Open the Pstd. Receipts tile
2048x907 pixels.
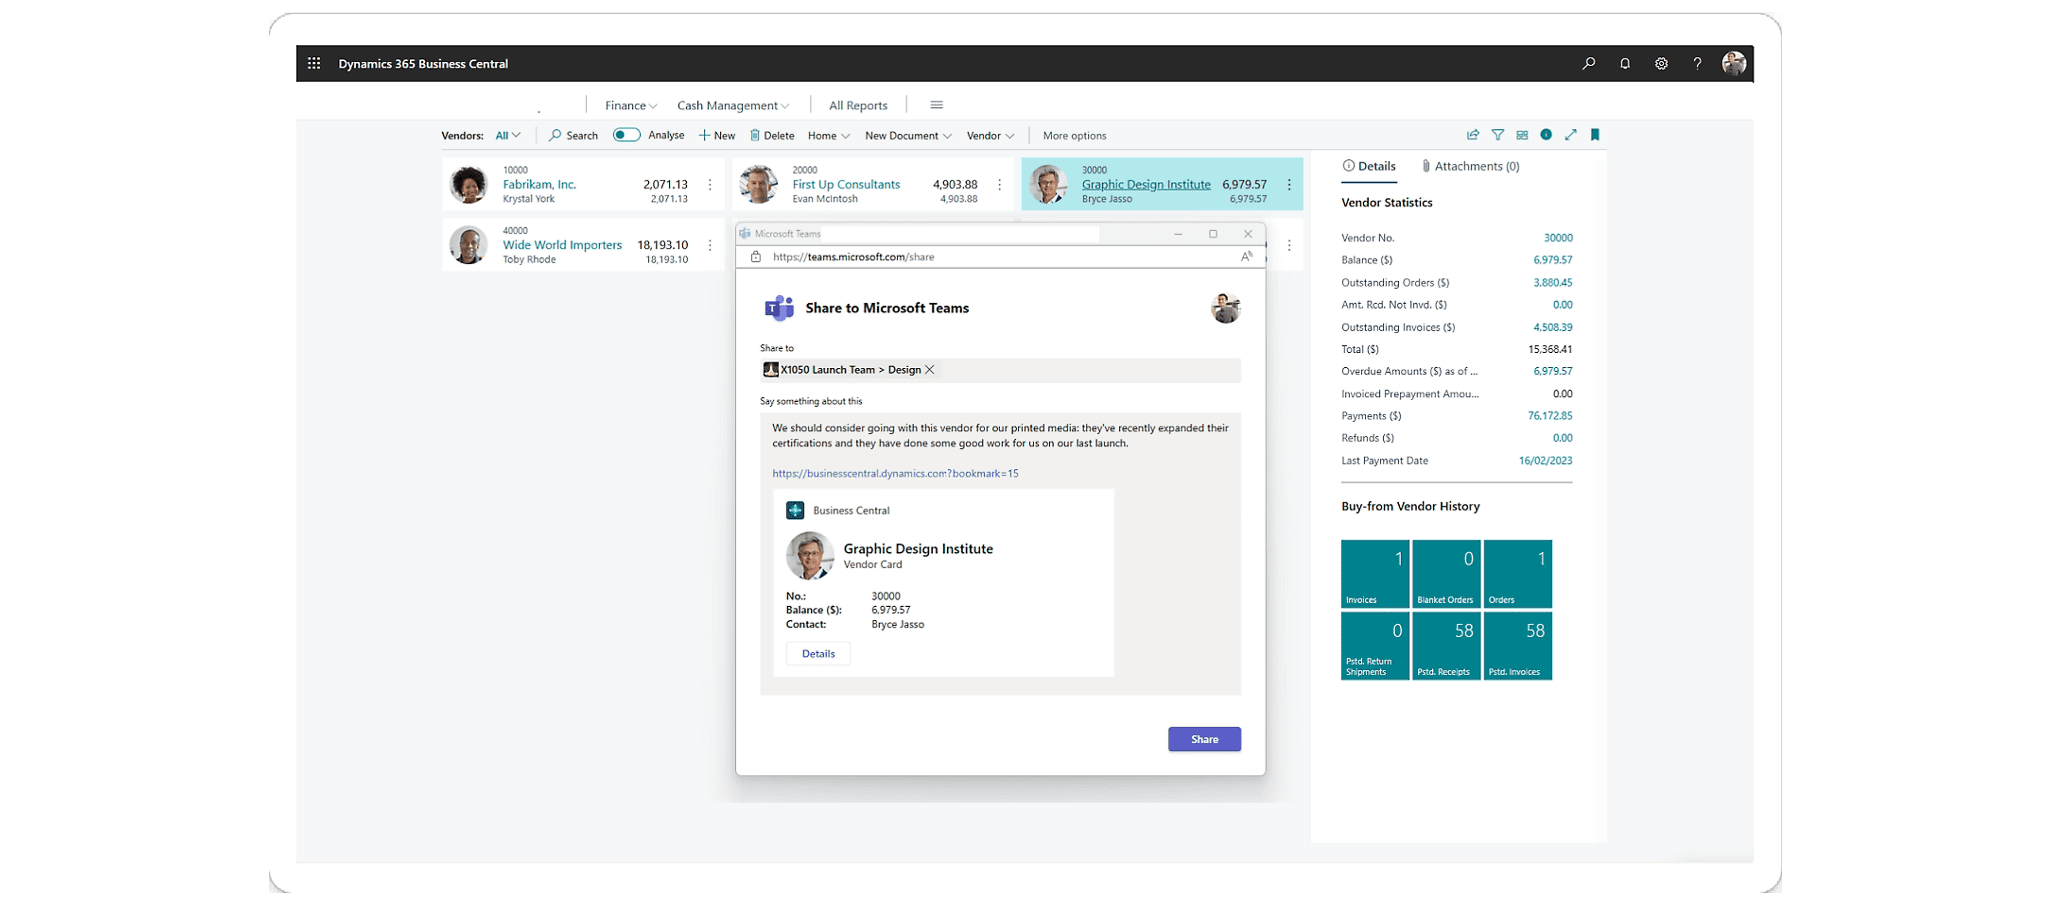pyautogui.click(x=1446, y=646)
